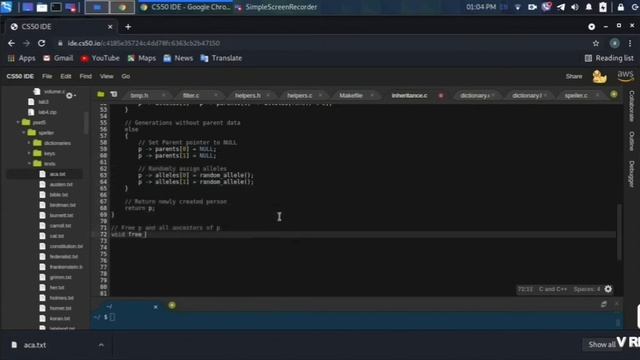Reload the Chrome page
640x360 pixels.
coord(42,43)
